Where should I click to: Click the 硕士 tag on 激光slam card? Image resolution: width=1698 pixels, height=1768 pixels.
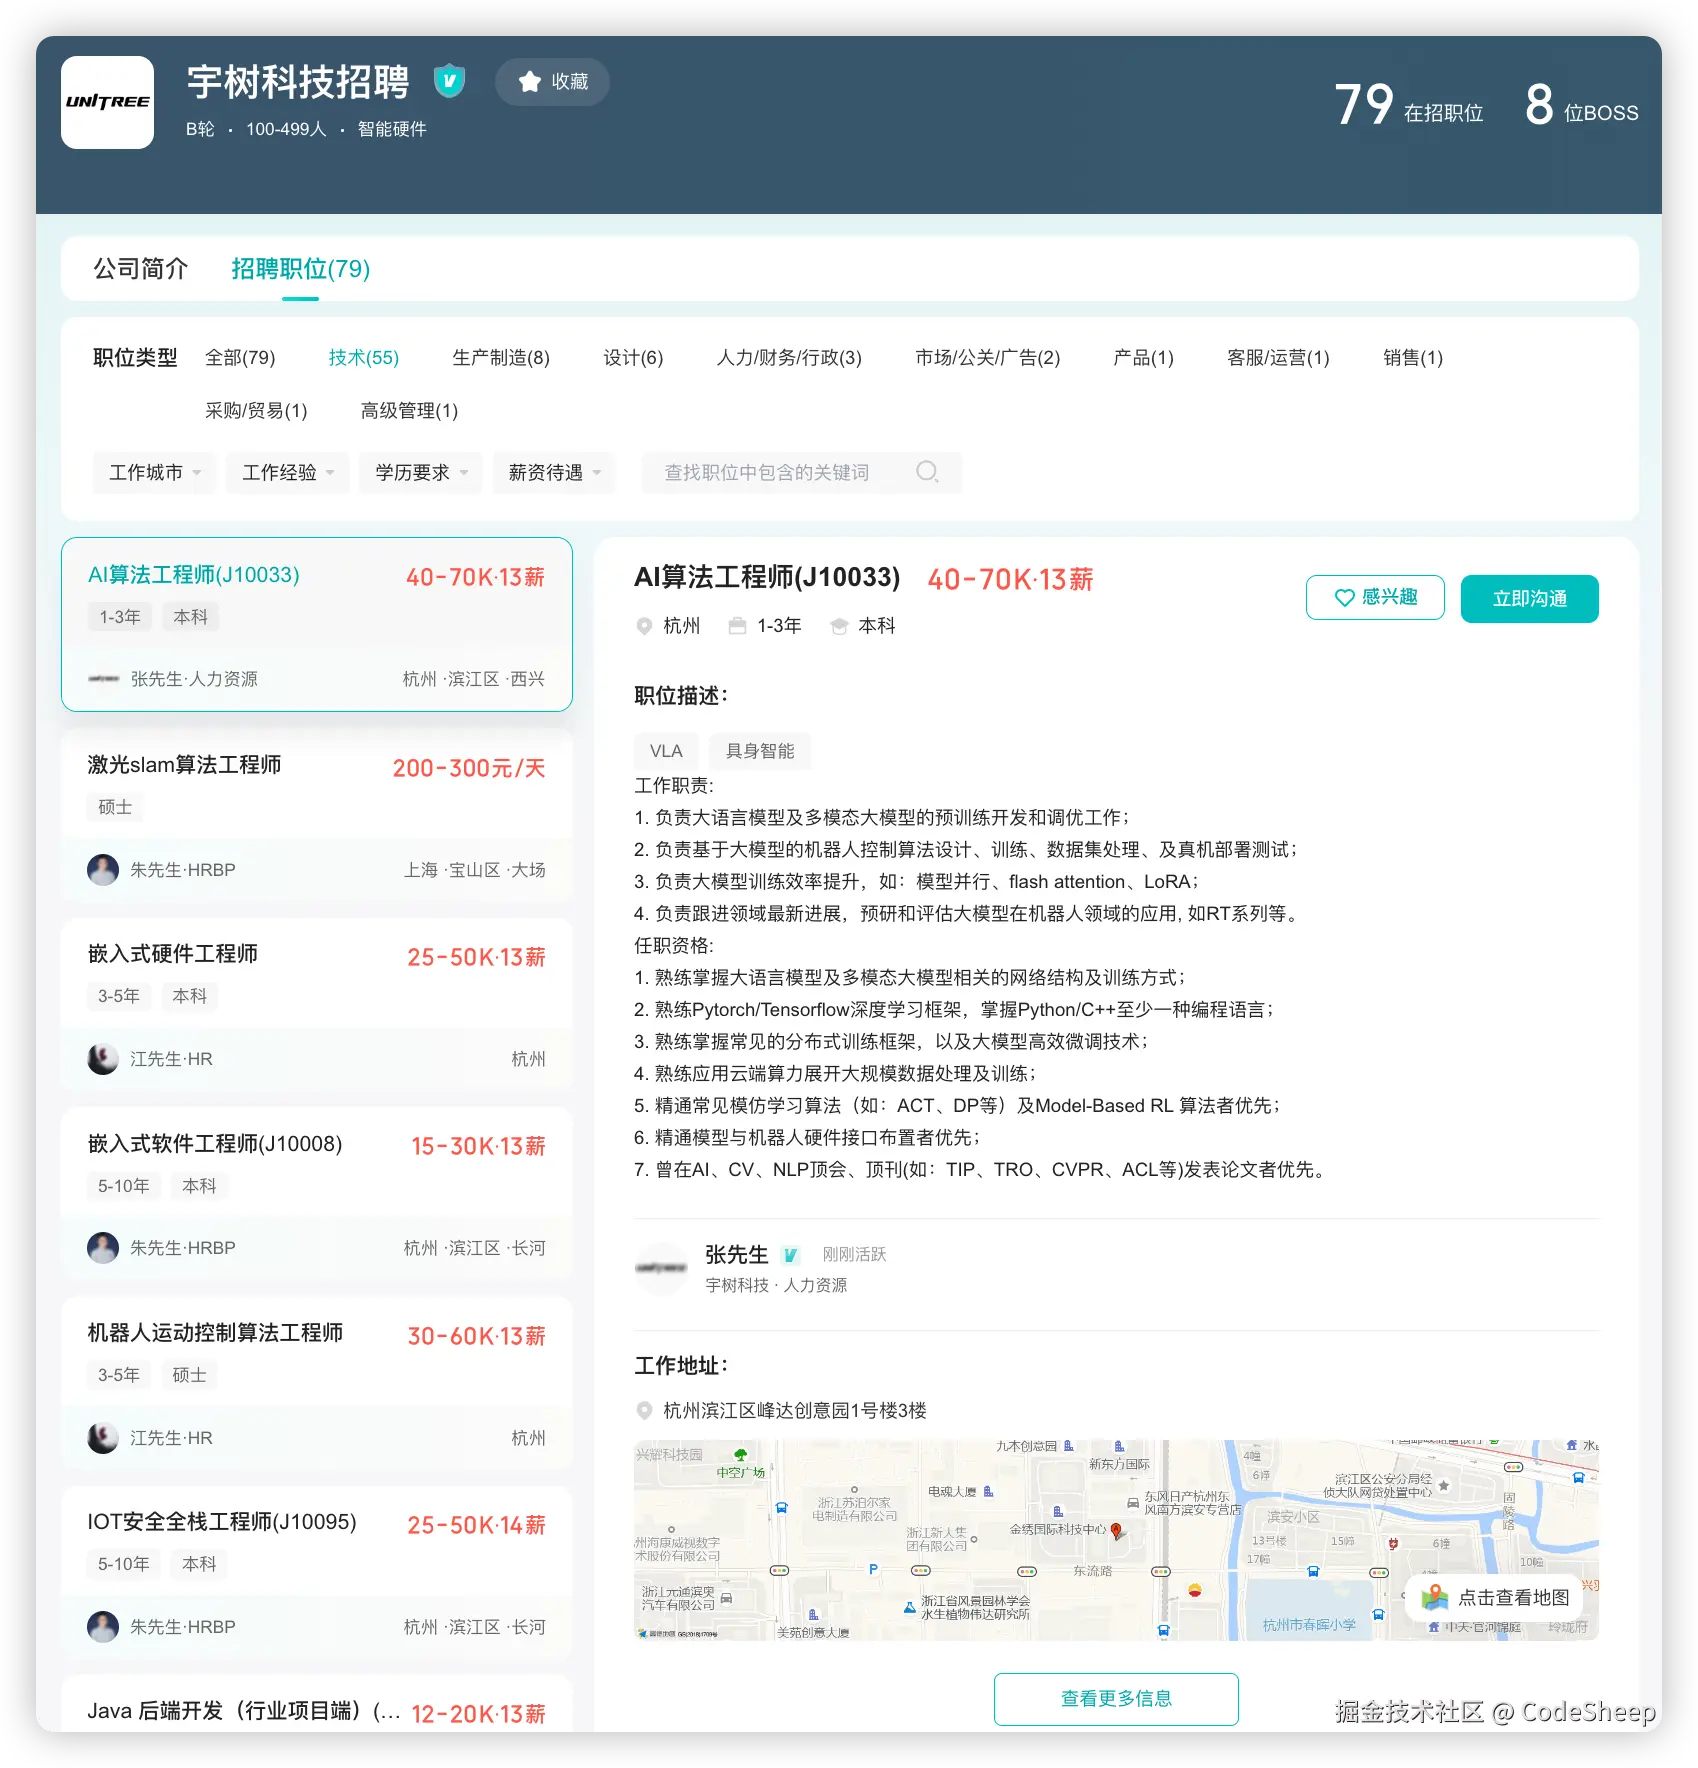point(115,807)
